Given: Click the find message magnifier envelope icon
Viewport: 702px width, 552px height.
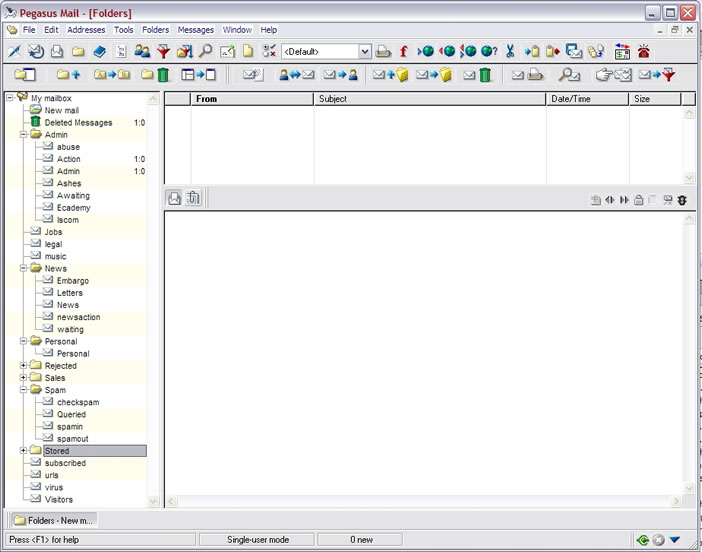Looking at the screenshot, I should pyautogui.click(x=569, y=75).
